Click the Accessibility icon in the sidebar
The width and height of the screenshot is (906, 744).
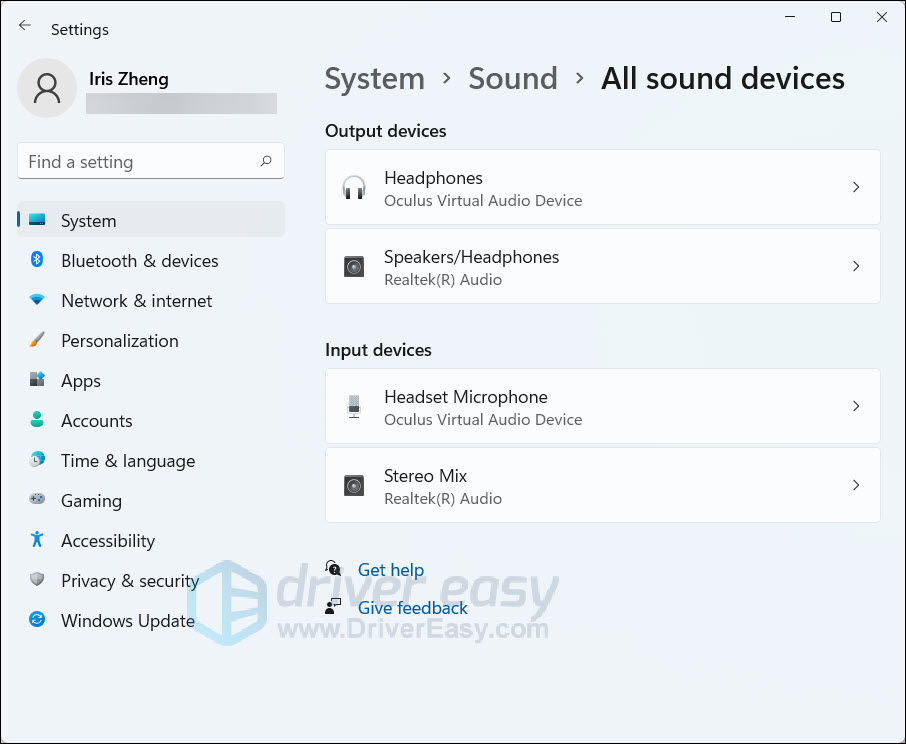coord(36,541)
